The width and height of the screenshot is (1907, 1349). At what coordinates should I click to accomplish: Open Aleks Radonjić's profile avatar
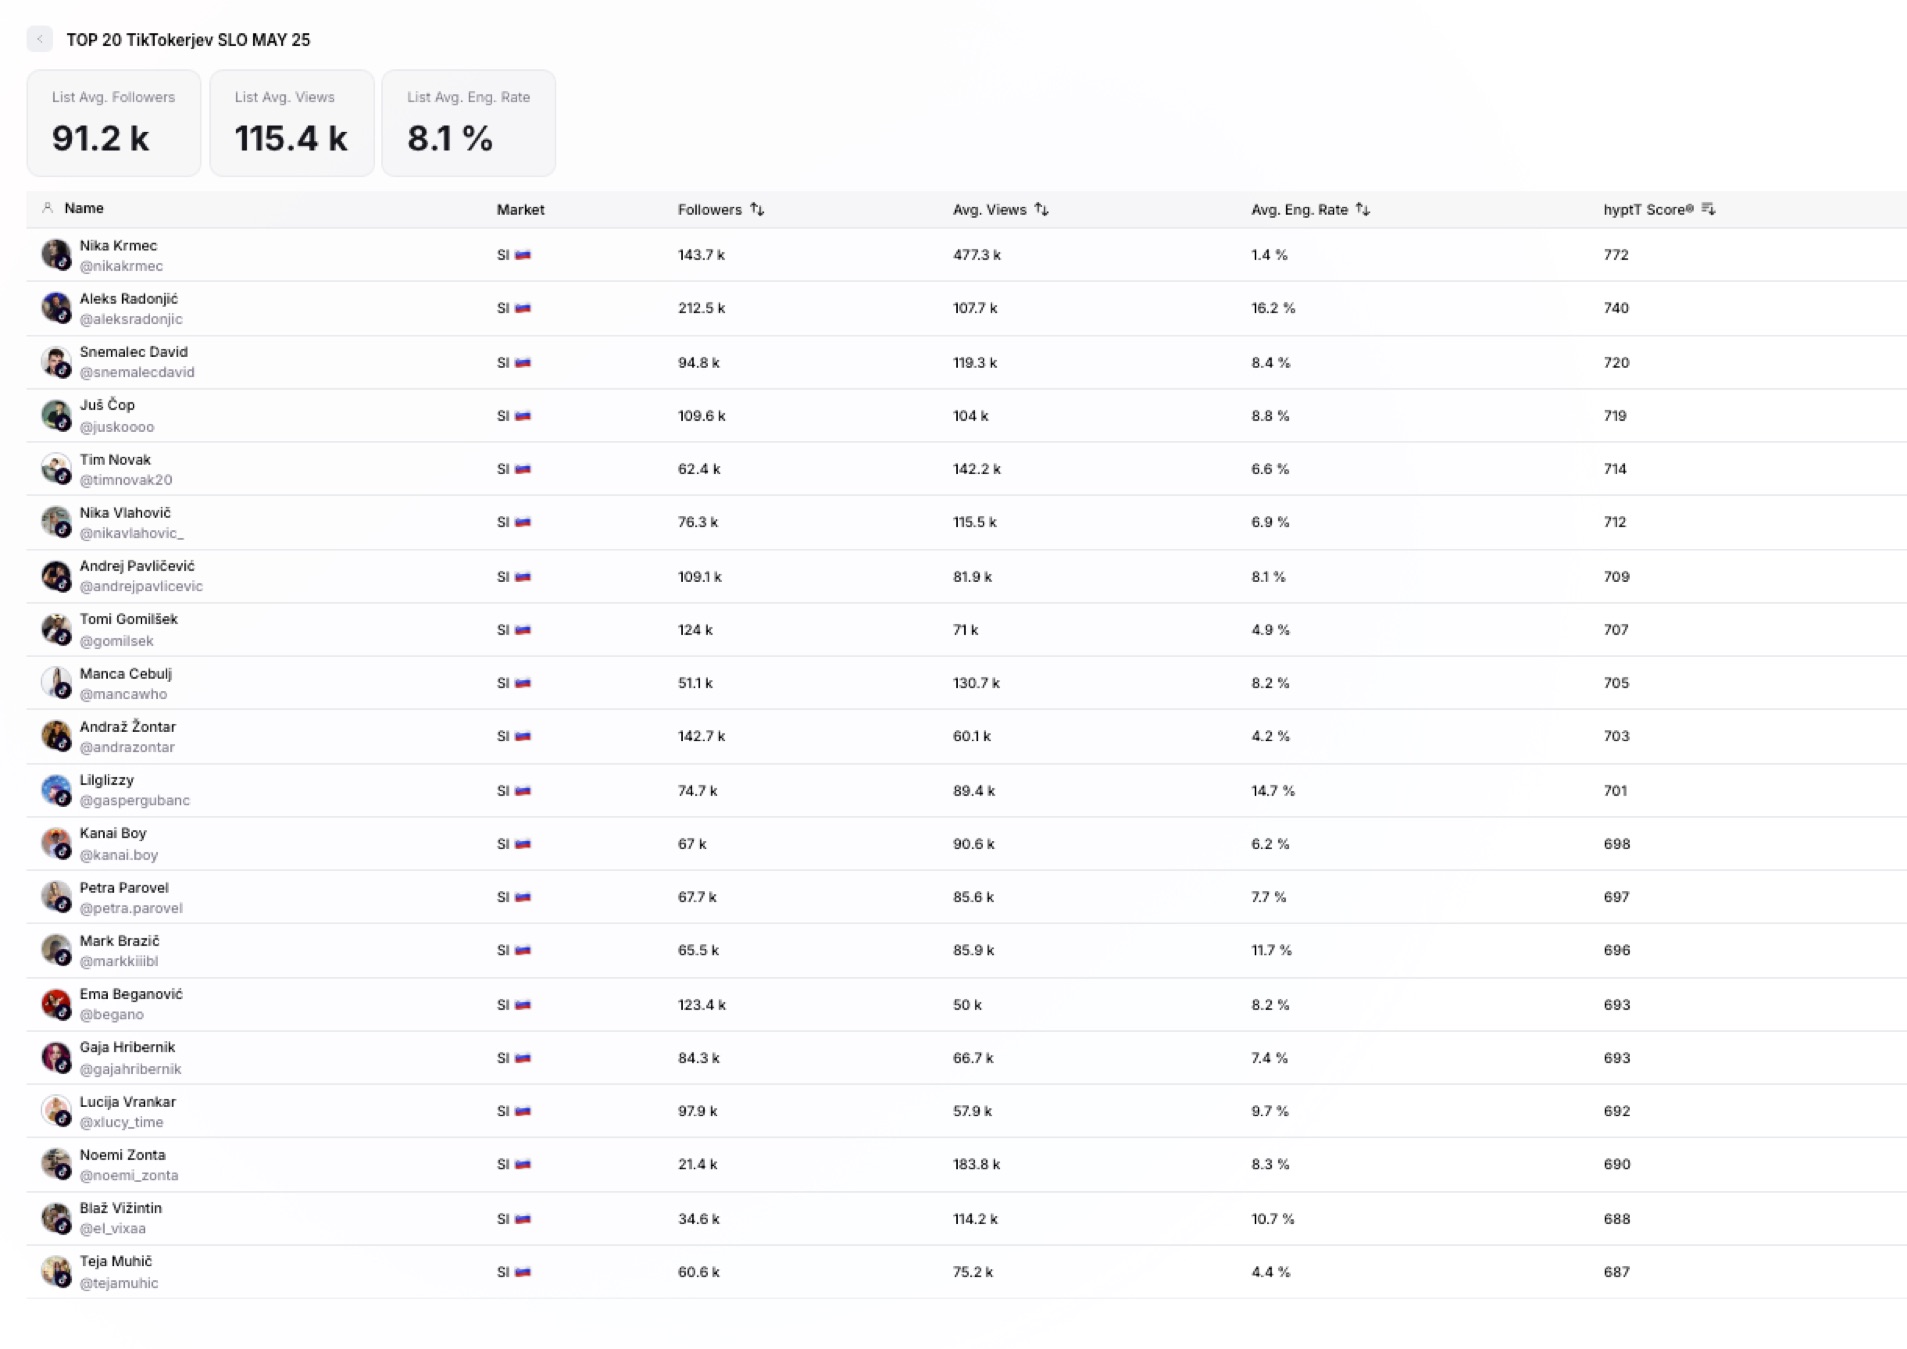(56, 307)
